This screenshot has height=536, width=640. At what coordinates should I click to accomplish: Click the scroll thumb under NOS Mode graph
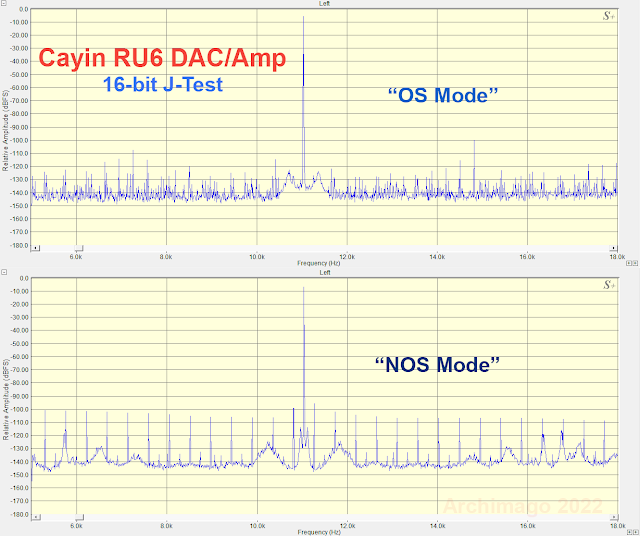coord(79,517)
